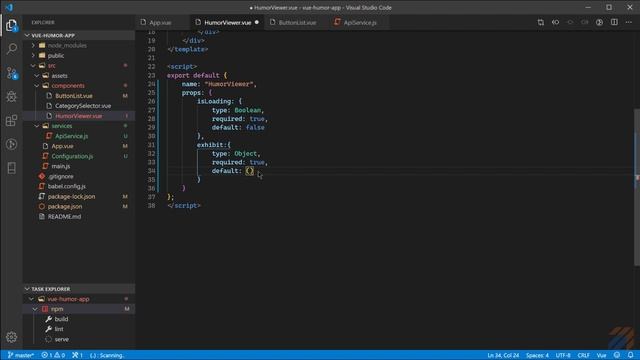
Task: Open the errors and warnings count
Action: 53,355
